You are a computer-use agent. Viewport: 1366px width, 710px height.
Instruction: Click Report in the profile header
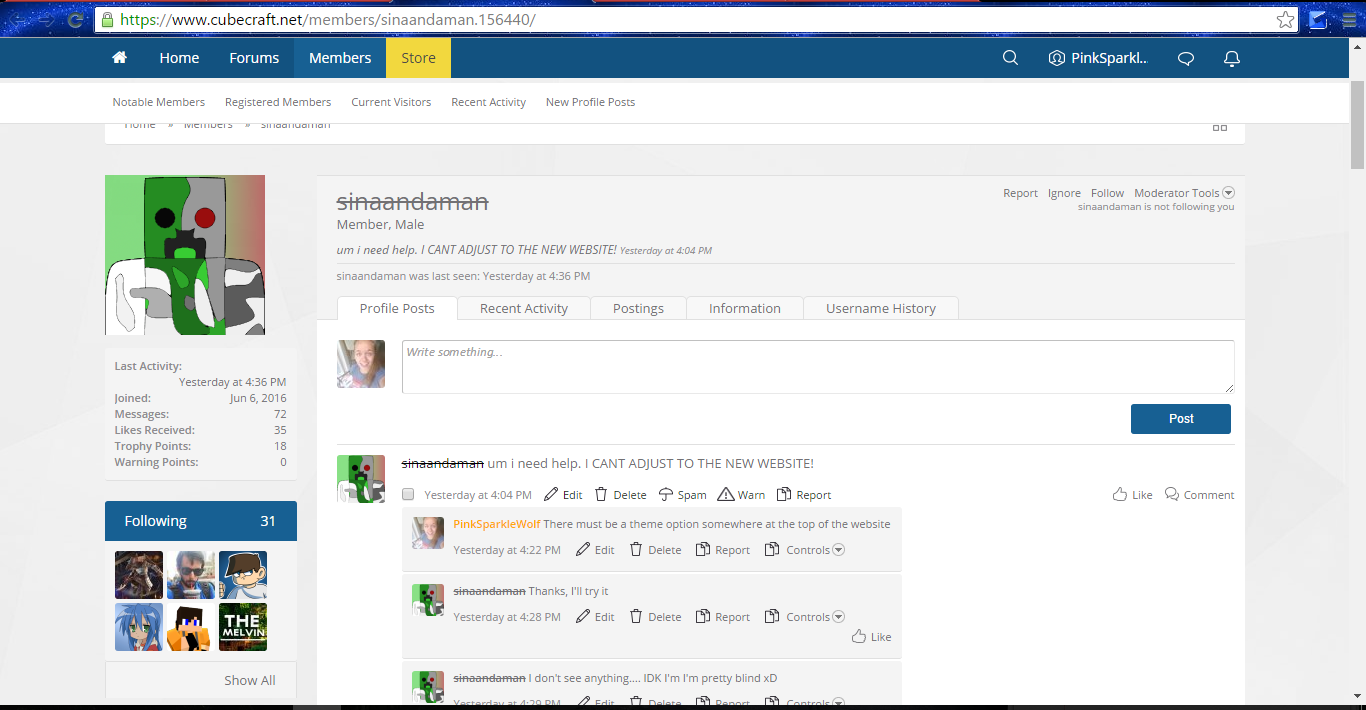coord(1020,193)
